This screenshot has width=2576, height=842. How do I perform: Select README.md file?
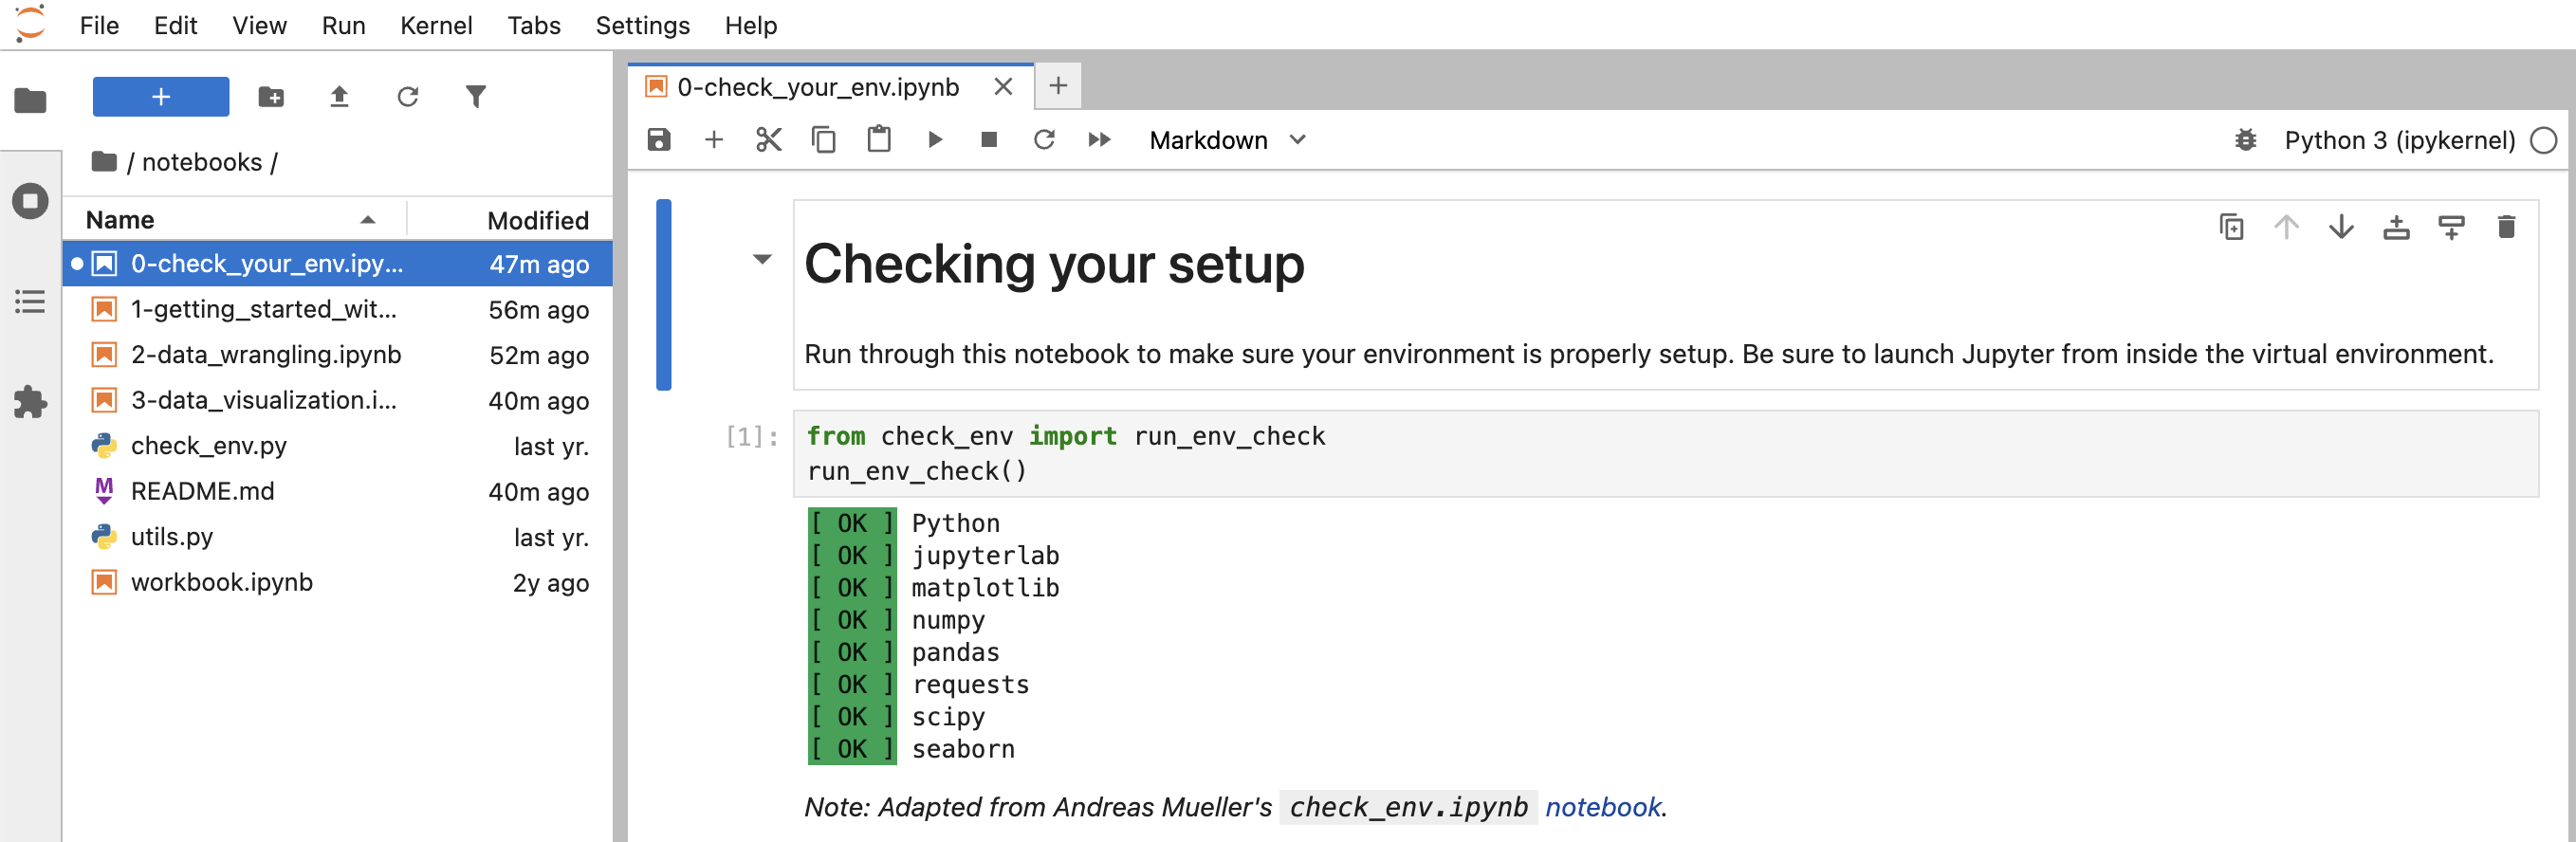point(338,492)
